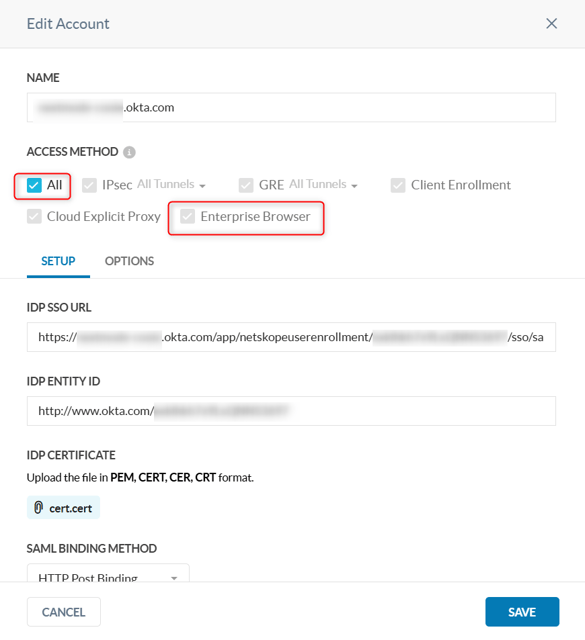Click the paperclip icon beside cert.cert
The image size is (585, 640).
38,507
